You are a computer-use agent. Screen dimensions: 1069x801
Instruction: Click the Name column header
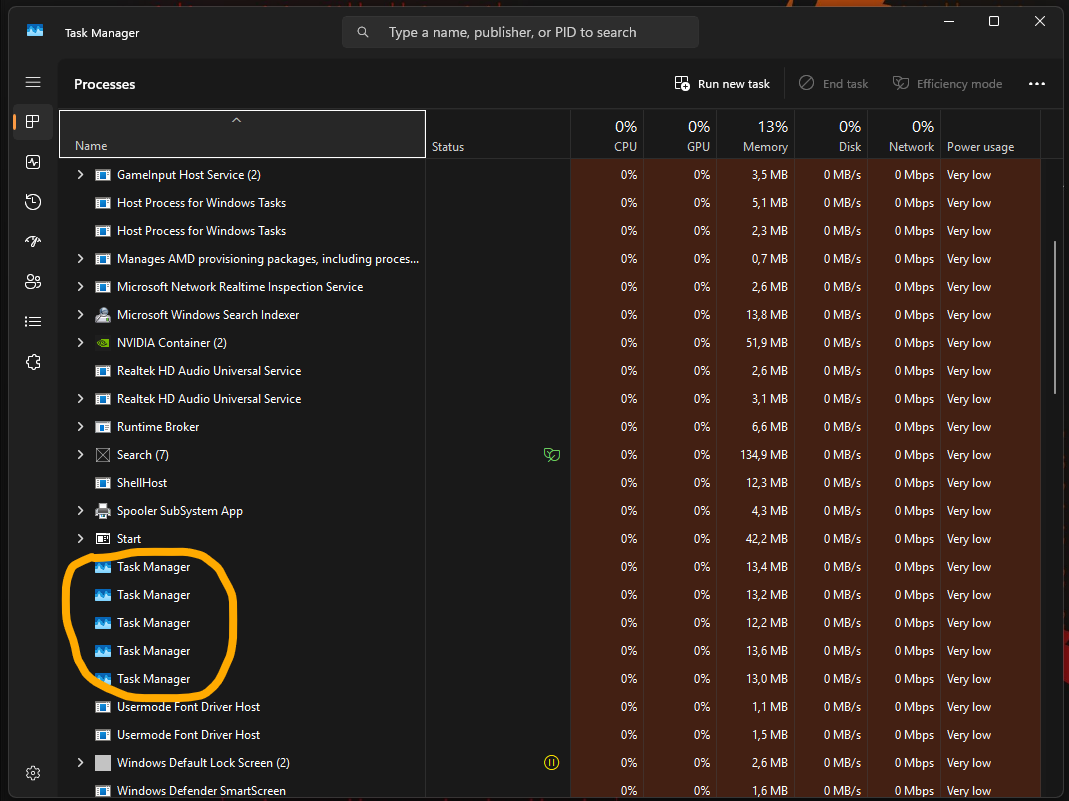[x=242, y=135]
